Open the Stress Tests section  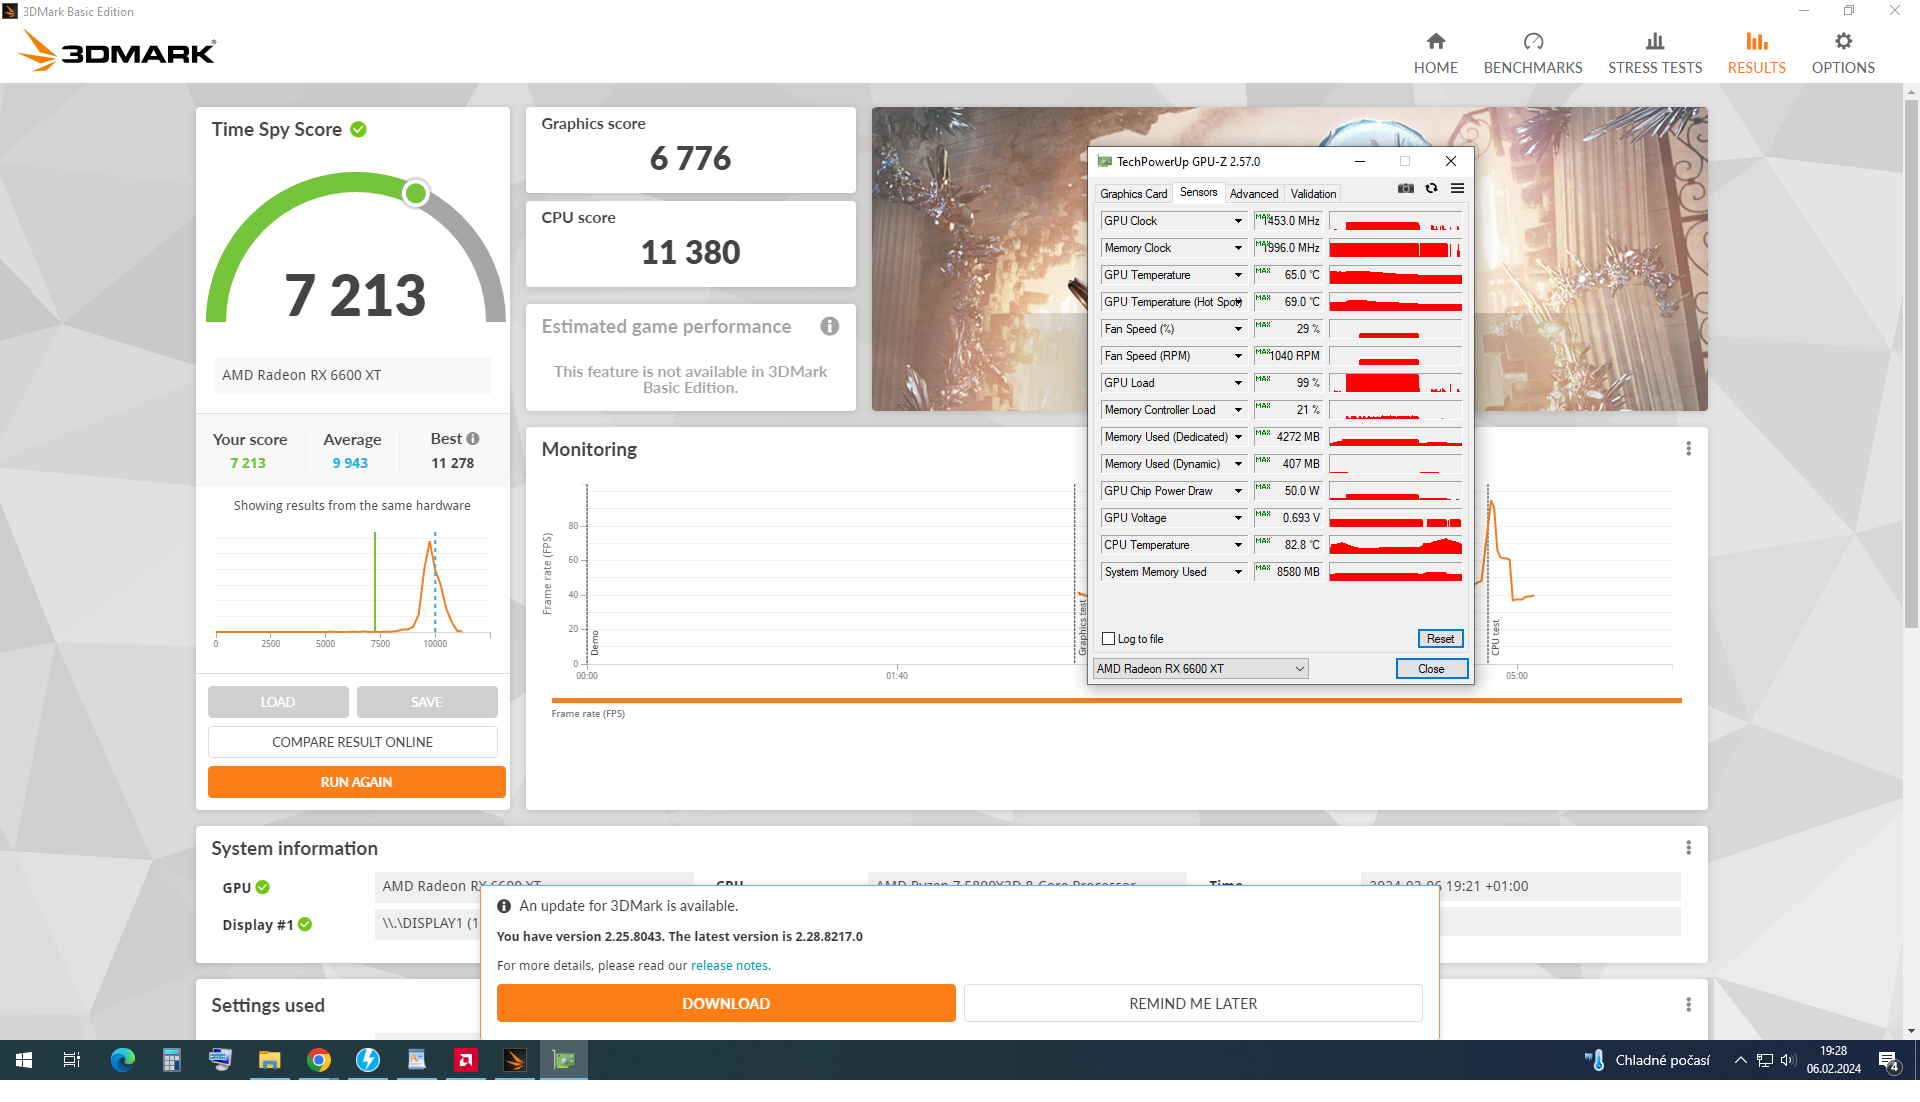pyautogui.click(x=1654, y=52)
